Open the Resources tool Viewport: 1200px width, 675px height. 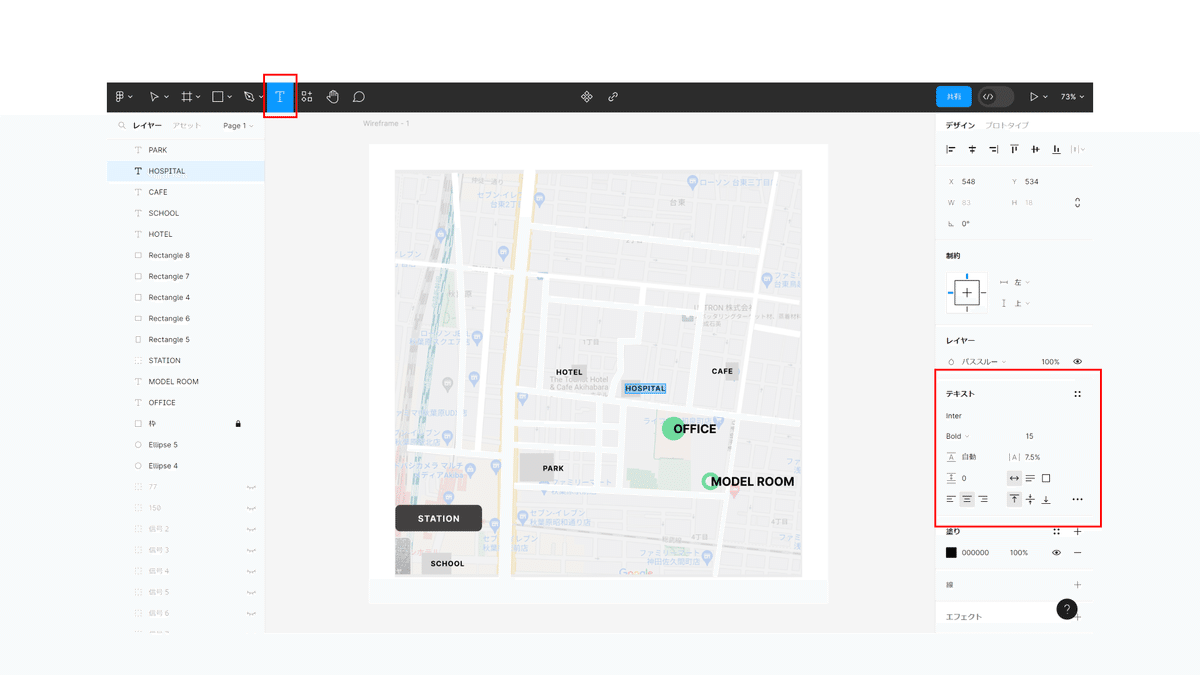point(307,97)
